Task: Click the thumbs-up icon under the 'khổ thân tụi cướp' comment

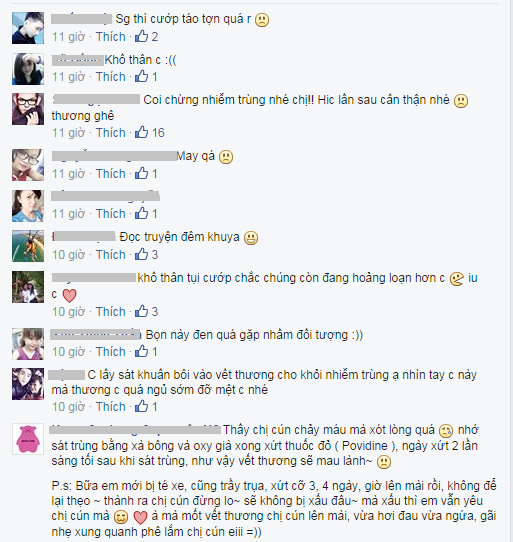Action: pyautogui.click(x=141, y=311)
